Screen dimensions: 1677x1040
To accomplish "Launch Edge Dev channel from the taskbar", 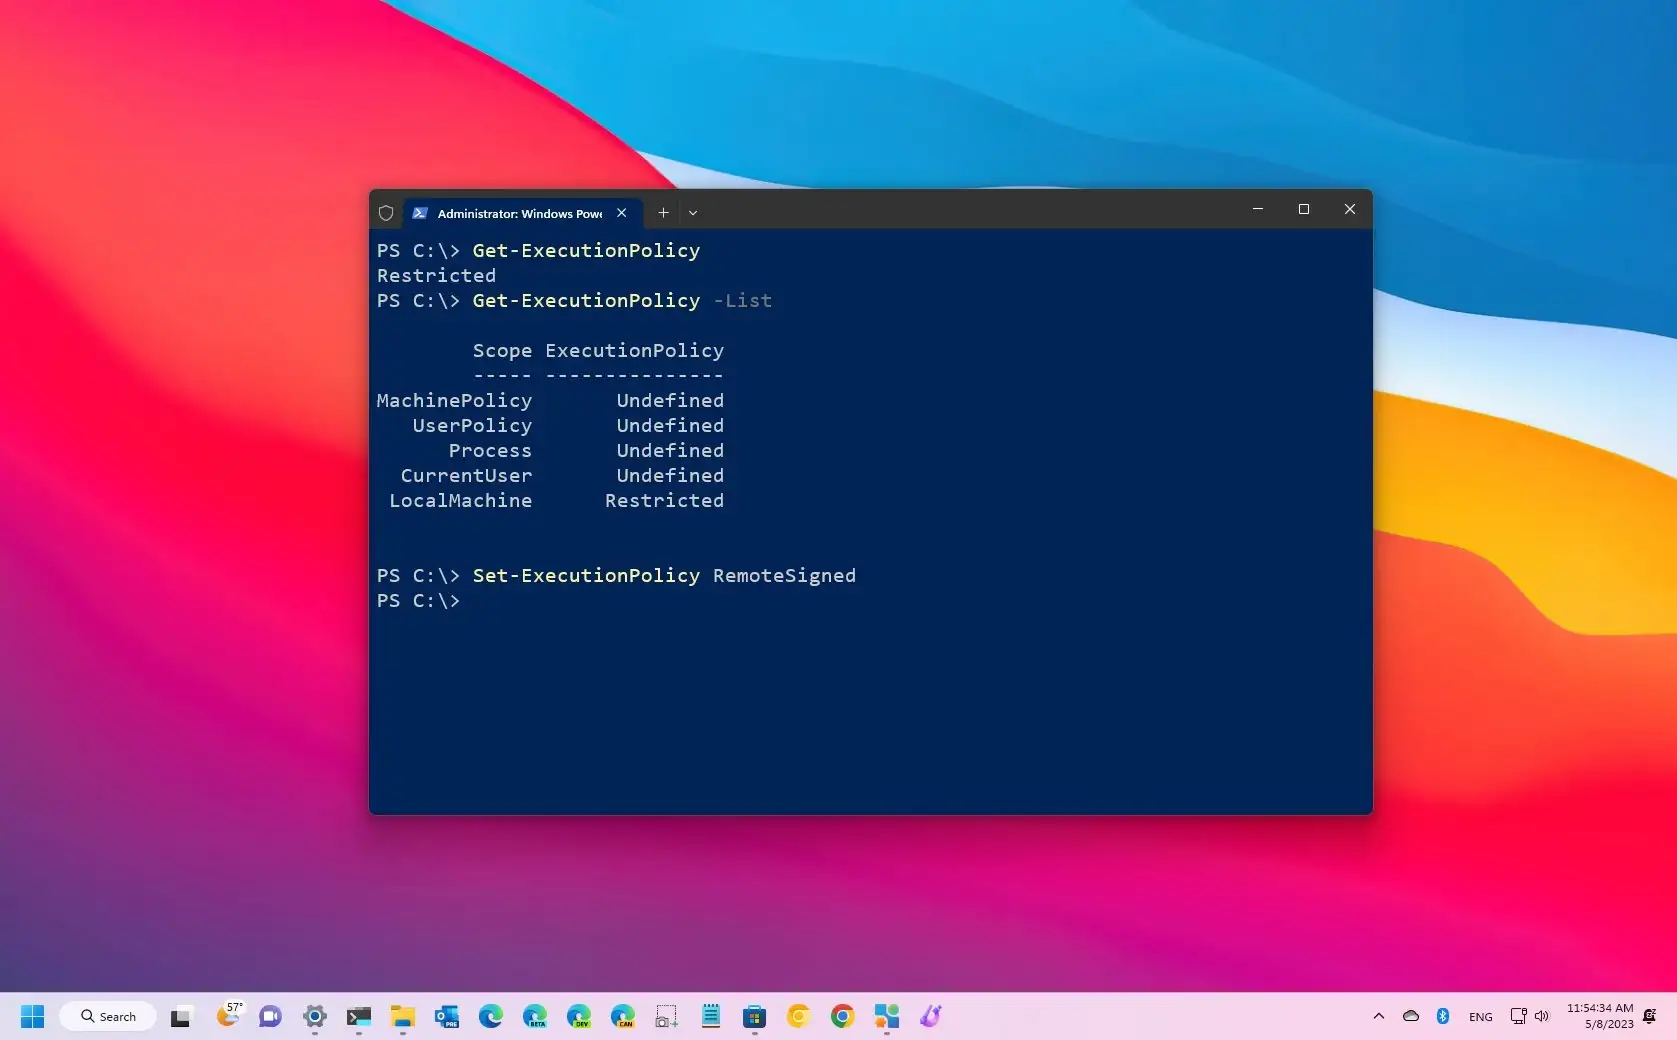I will point(580,1016).
